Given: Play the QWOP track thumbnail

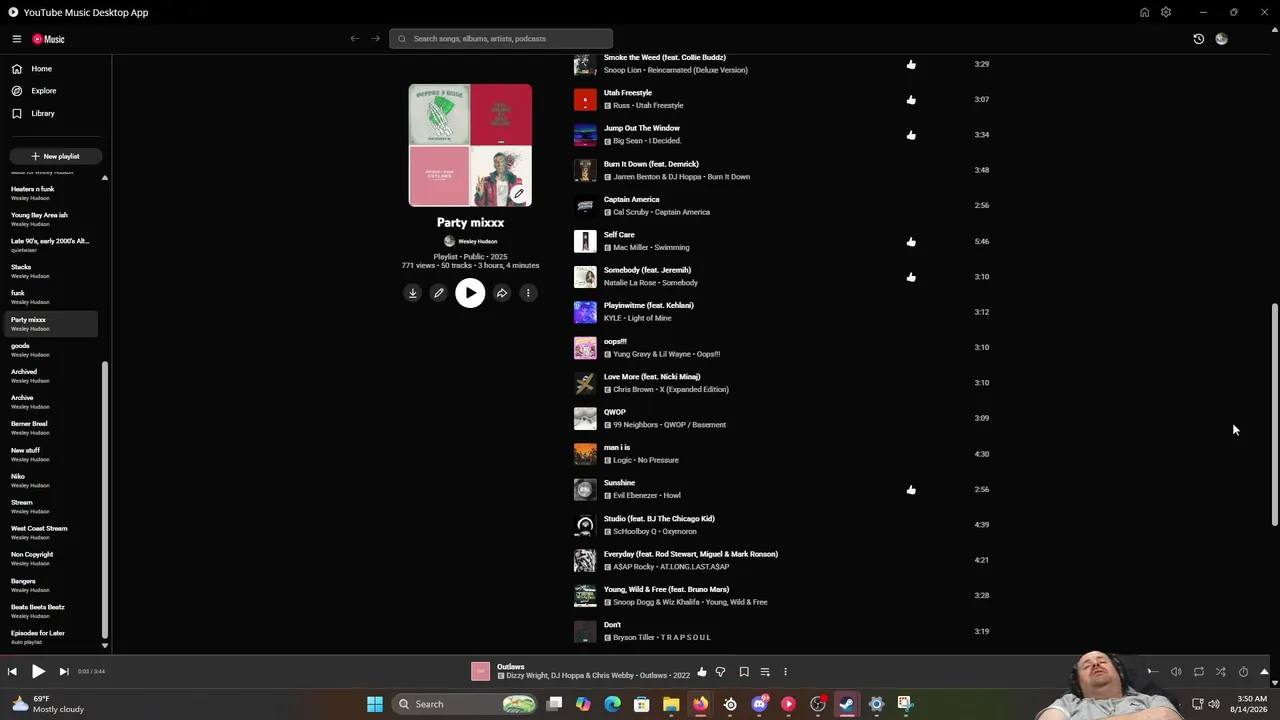Looking at the screenshot, I should point(585,418).
